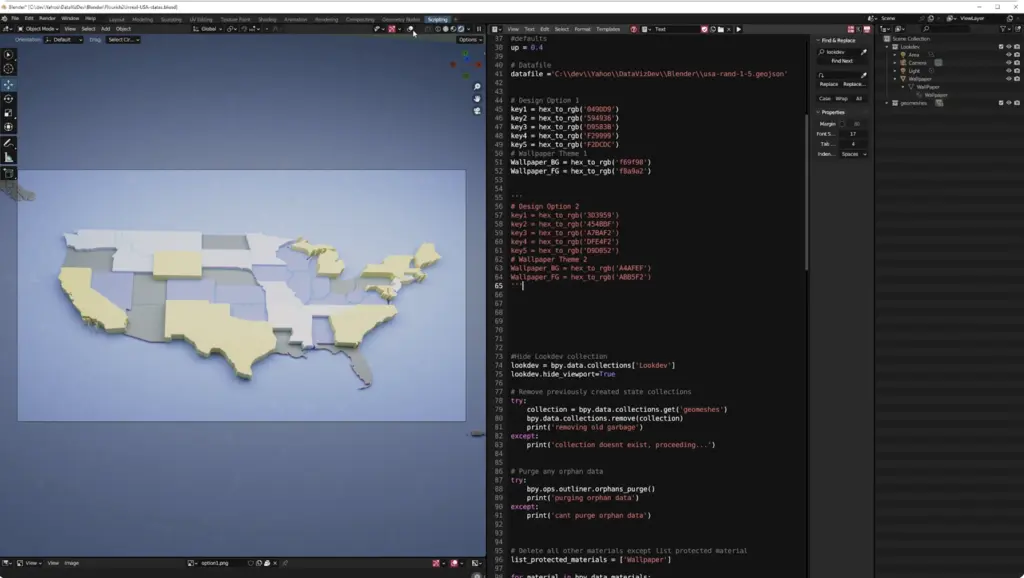Activate the Scale tool
The image size is (1024, 578).
pos(8,113)
